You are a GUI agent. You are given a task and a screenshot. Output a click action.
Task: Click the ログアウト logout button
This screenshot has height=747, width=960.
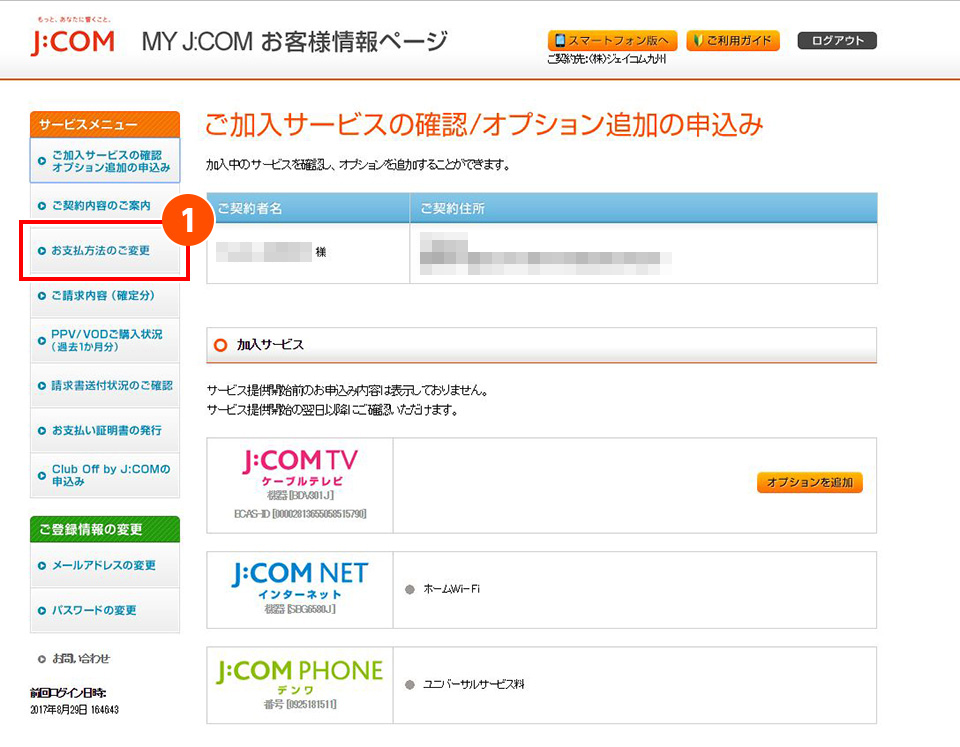[x=837, y=41]
